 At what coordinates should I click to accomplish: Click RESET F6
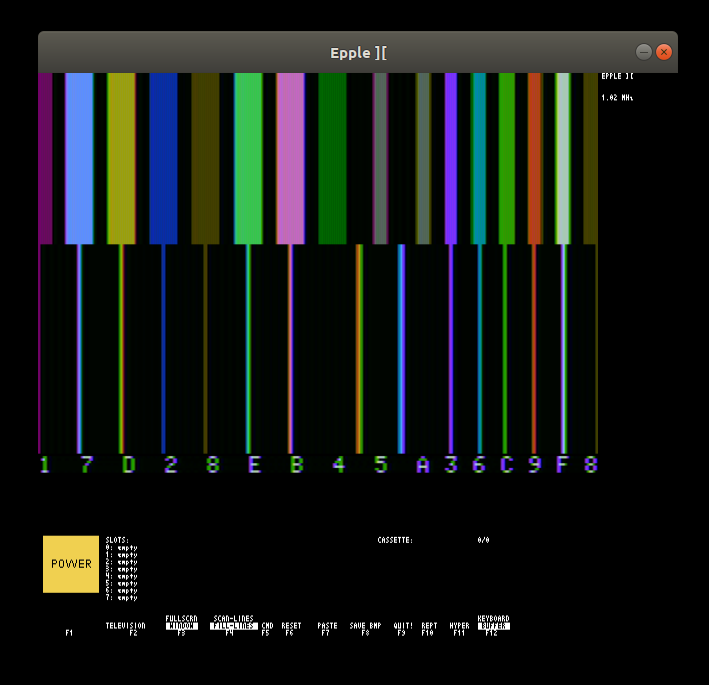[x=291, y=628]
